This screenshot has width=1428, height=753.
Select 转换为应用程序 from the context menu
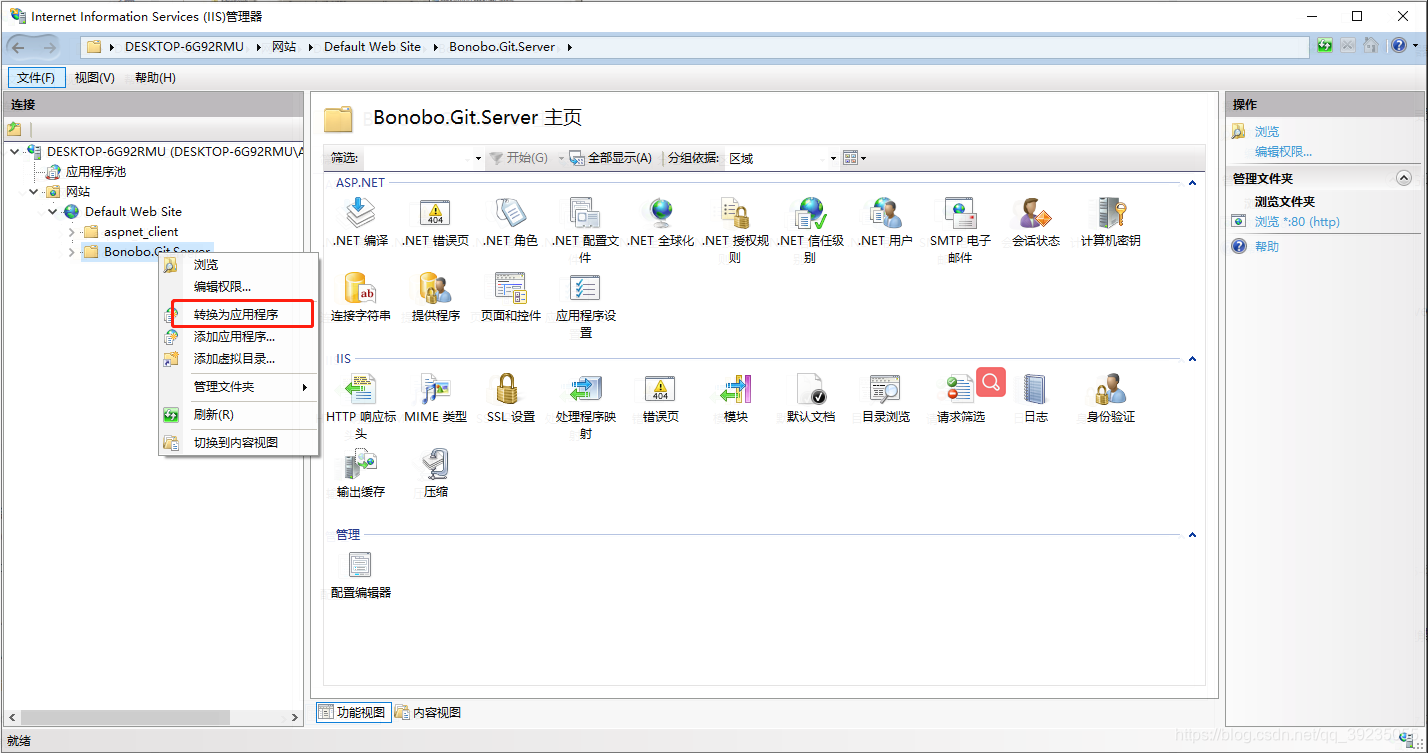[235, 313]
